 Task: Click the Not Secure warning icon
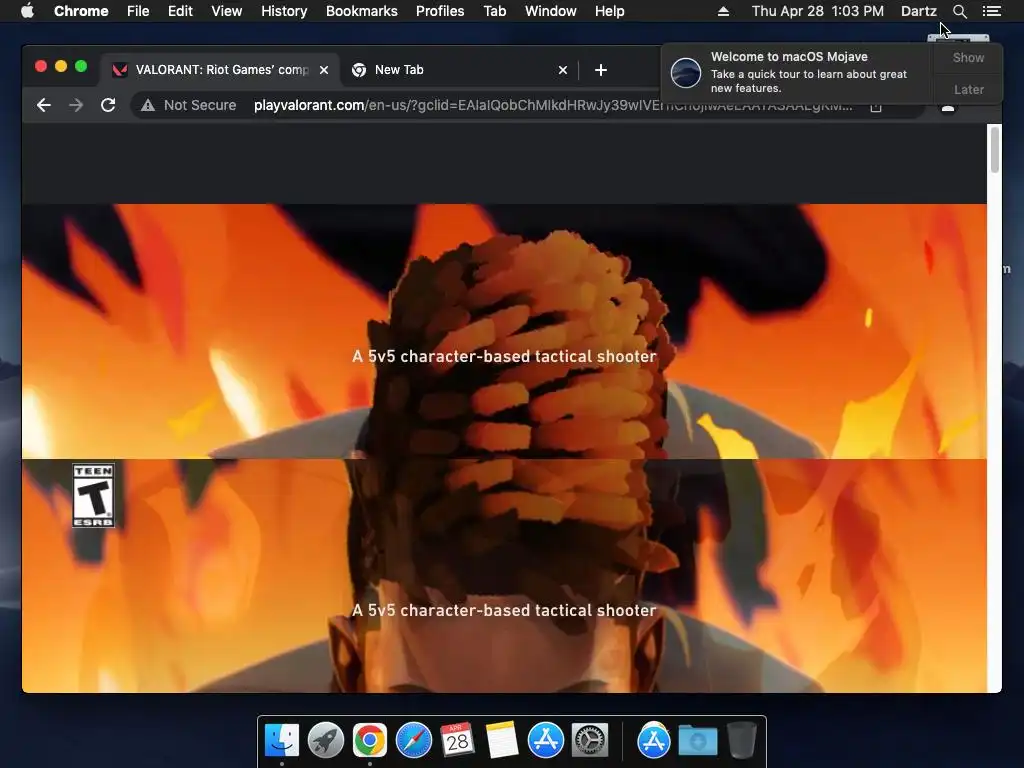[148, 105]
